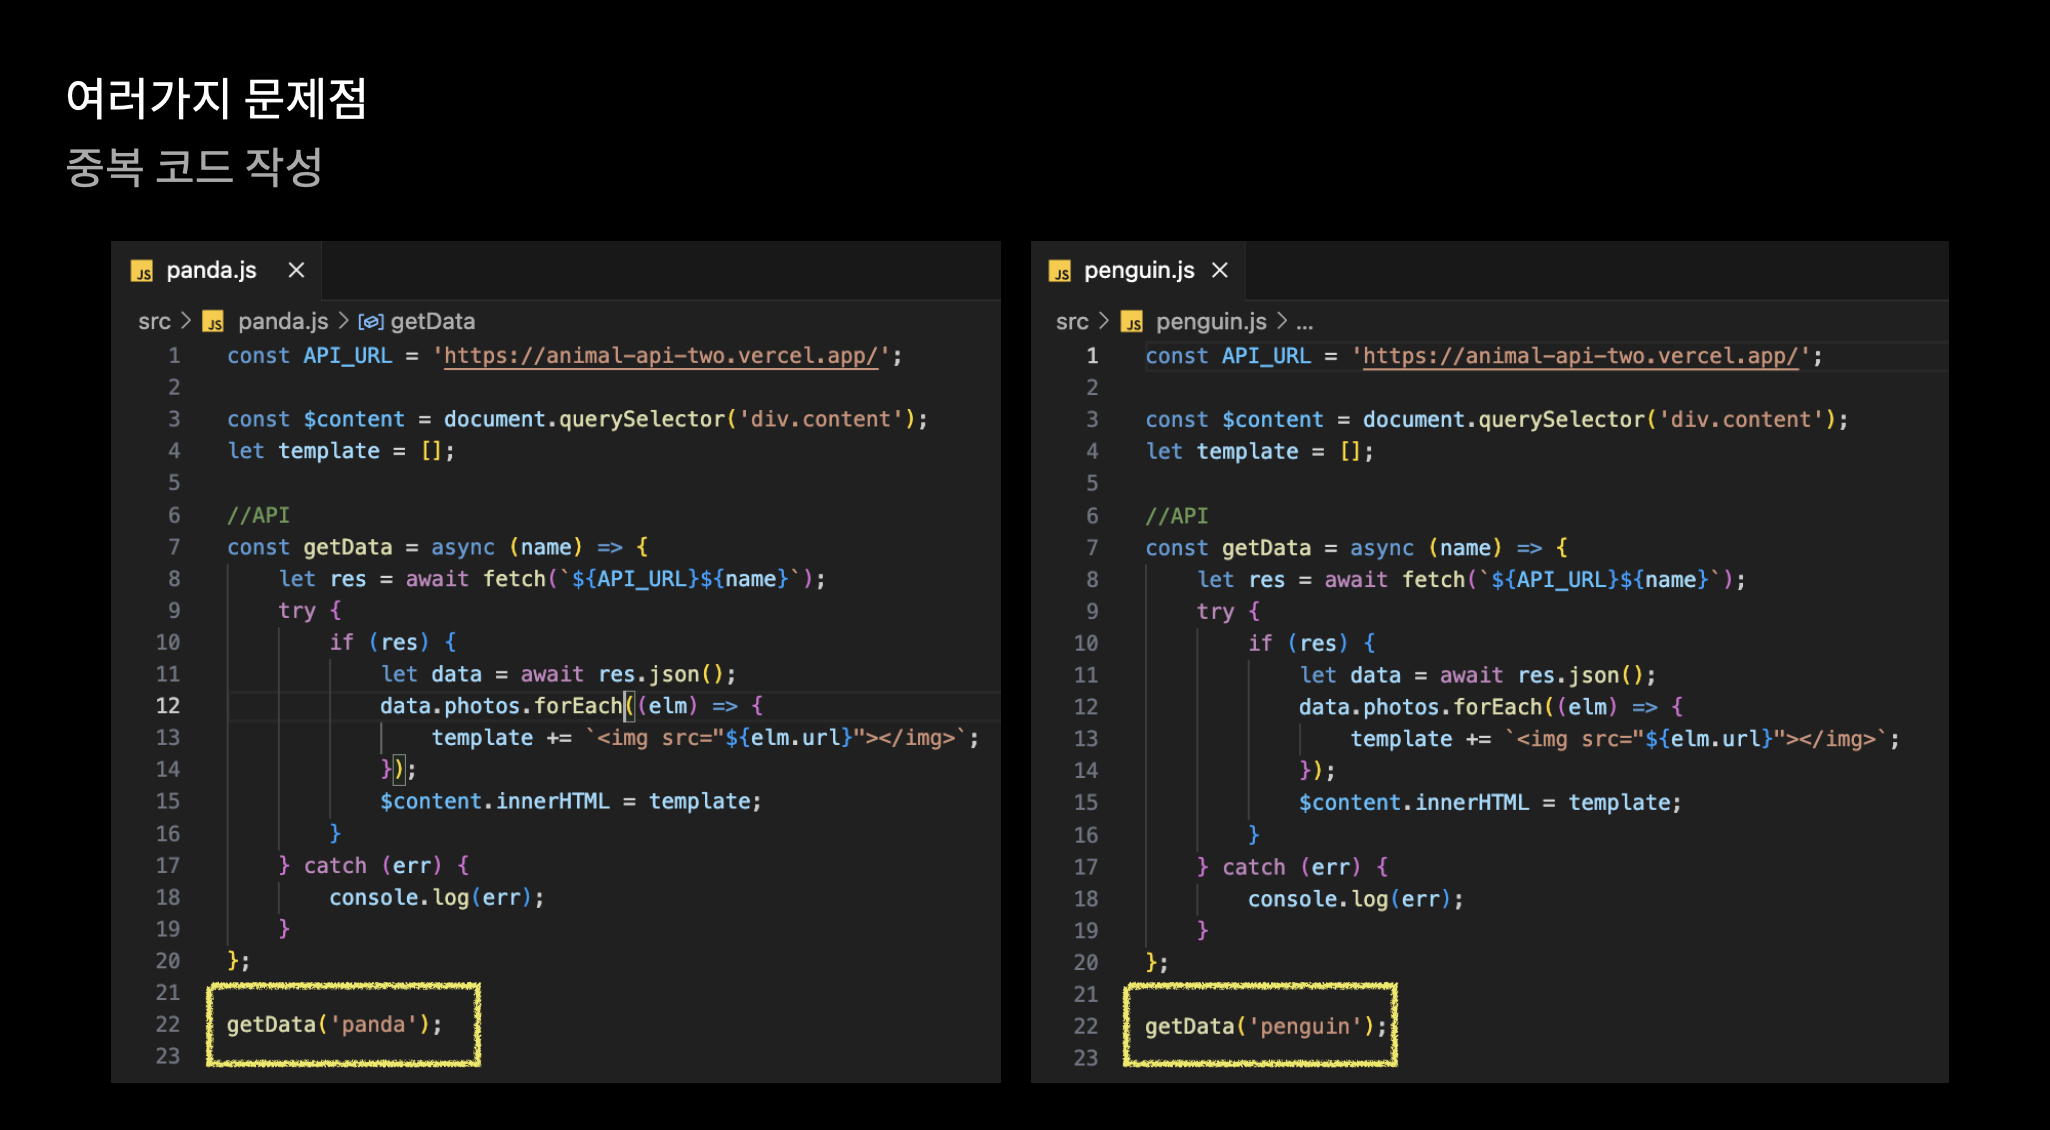Viewport: 2050px width, 1130px height.
Task: Select the panda.js breadcrumb file name
Action: pyautogui.click(x=282, y=321)
